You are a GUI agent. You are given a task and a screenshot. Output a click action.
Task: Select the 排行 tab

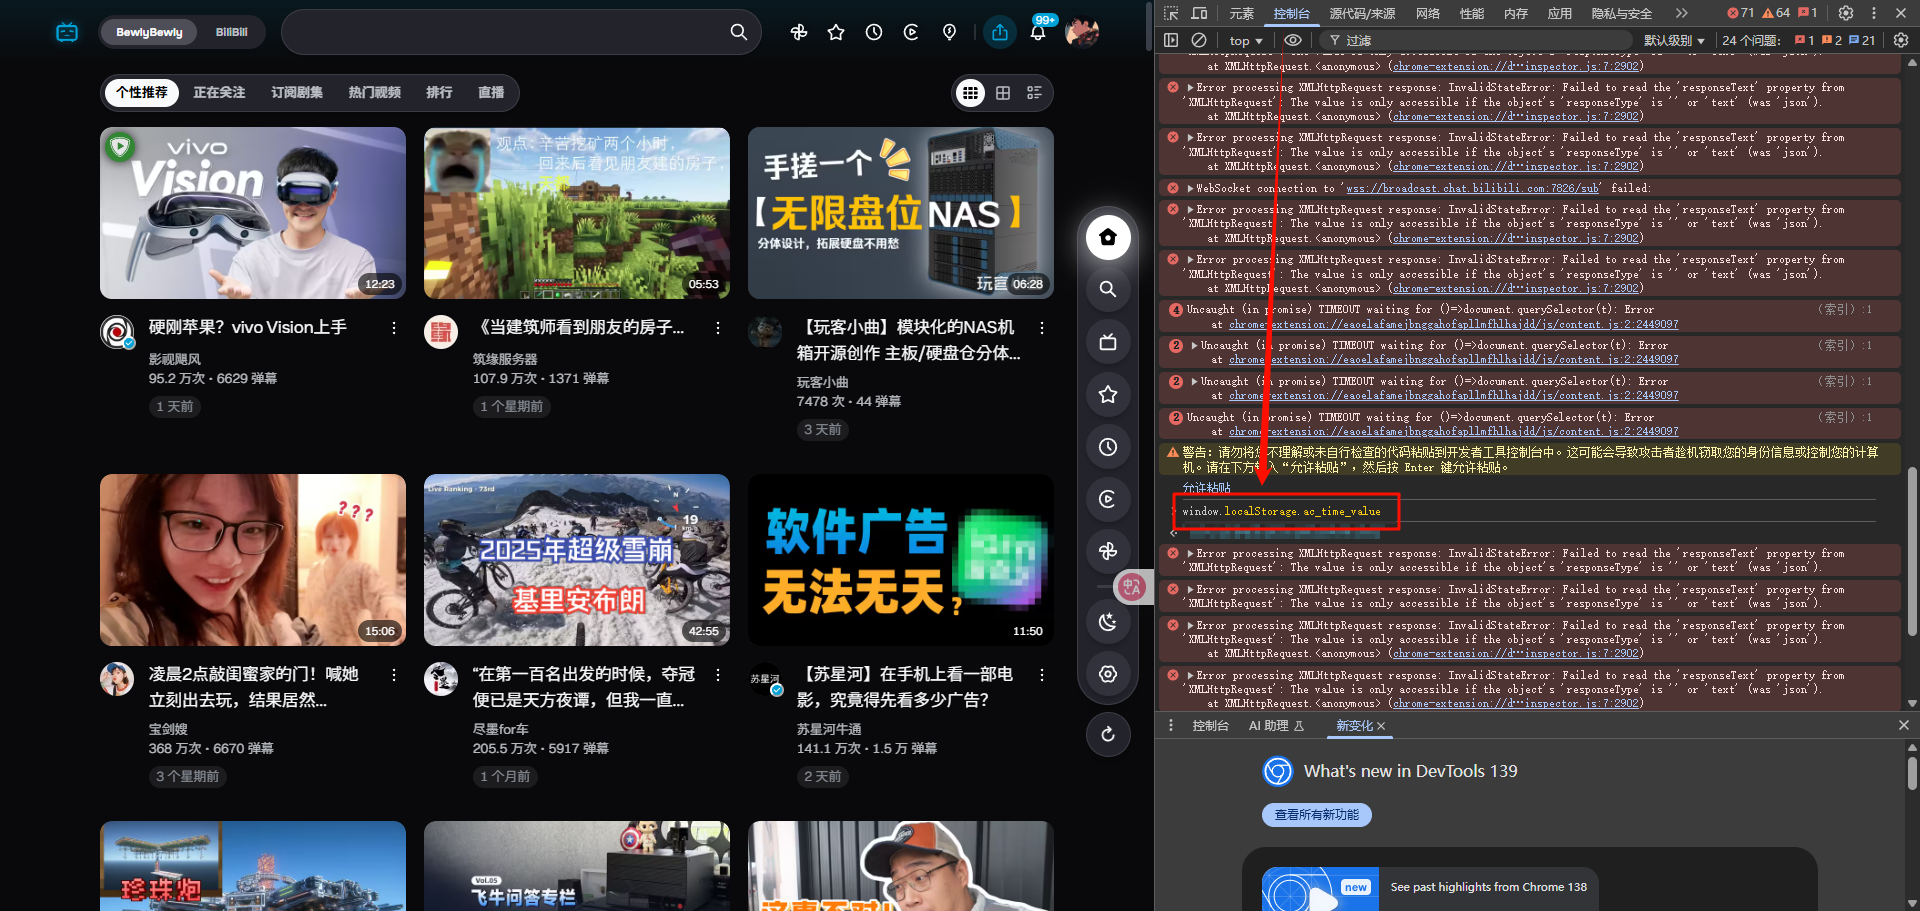tap(439, 92)
